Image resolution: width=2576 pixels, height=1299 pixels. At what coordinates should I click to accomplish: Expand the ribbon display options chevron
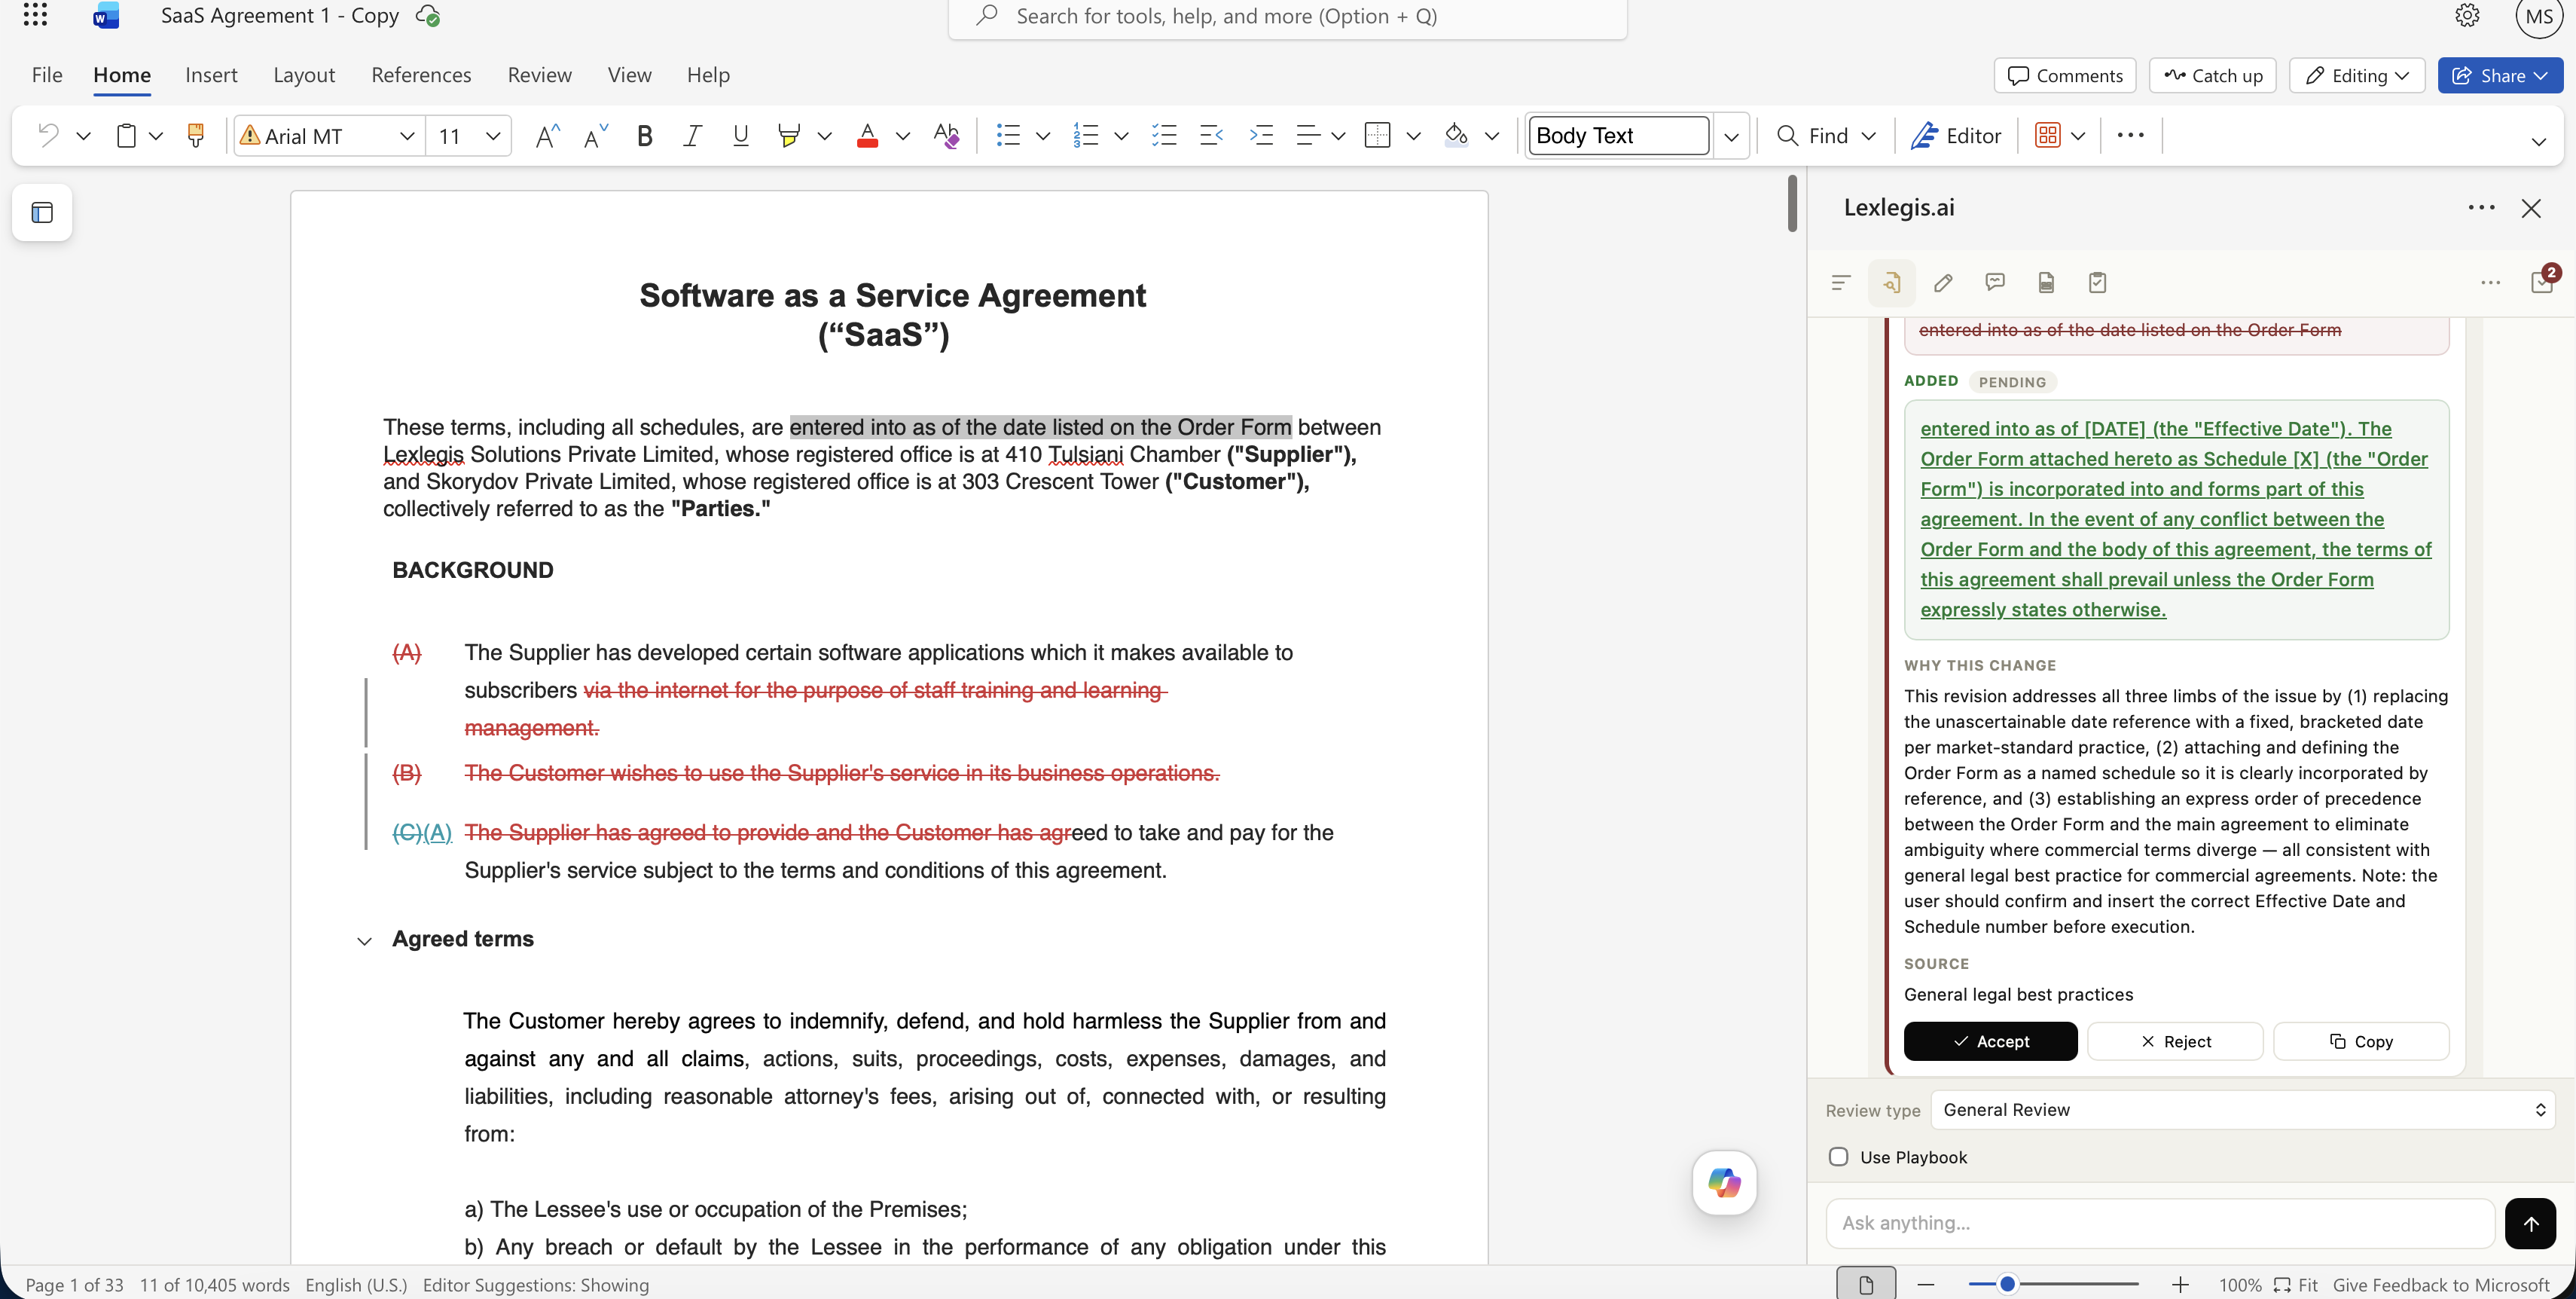coord(2538,140)
